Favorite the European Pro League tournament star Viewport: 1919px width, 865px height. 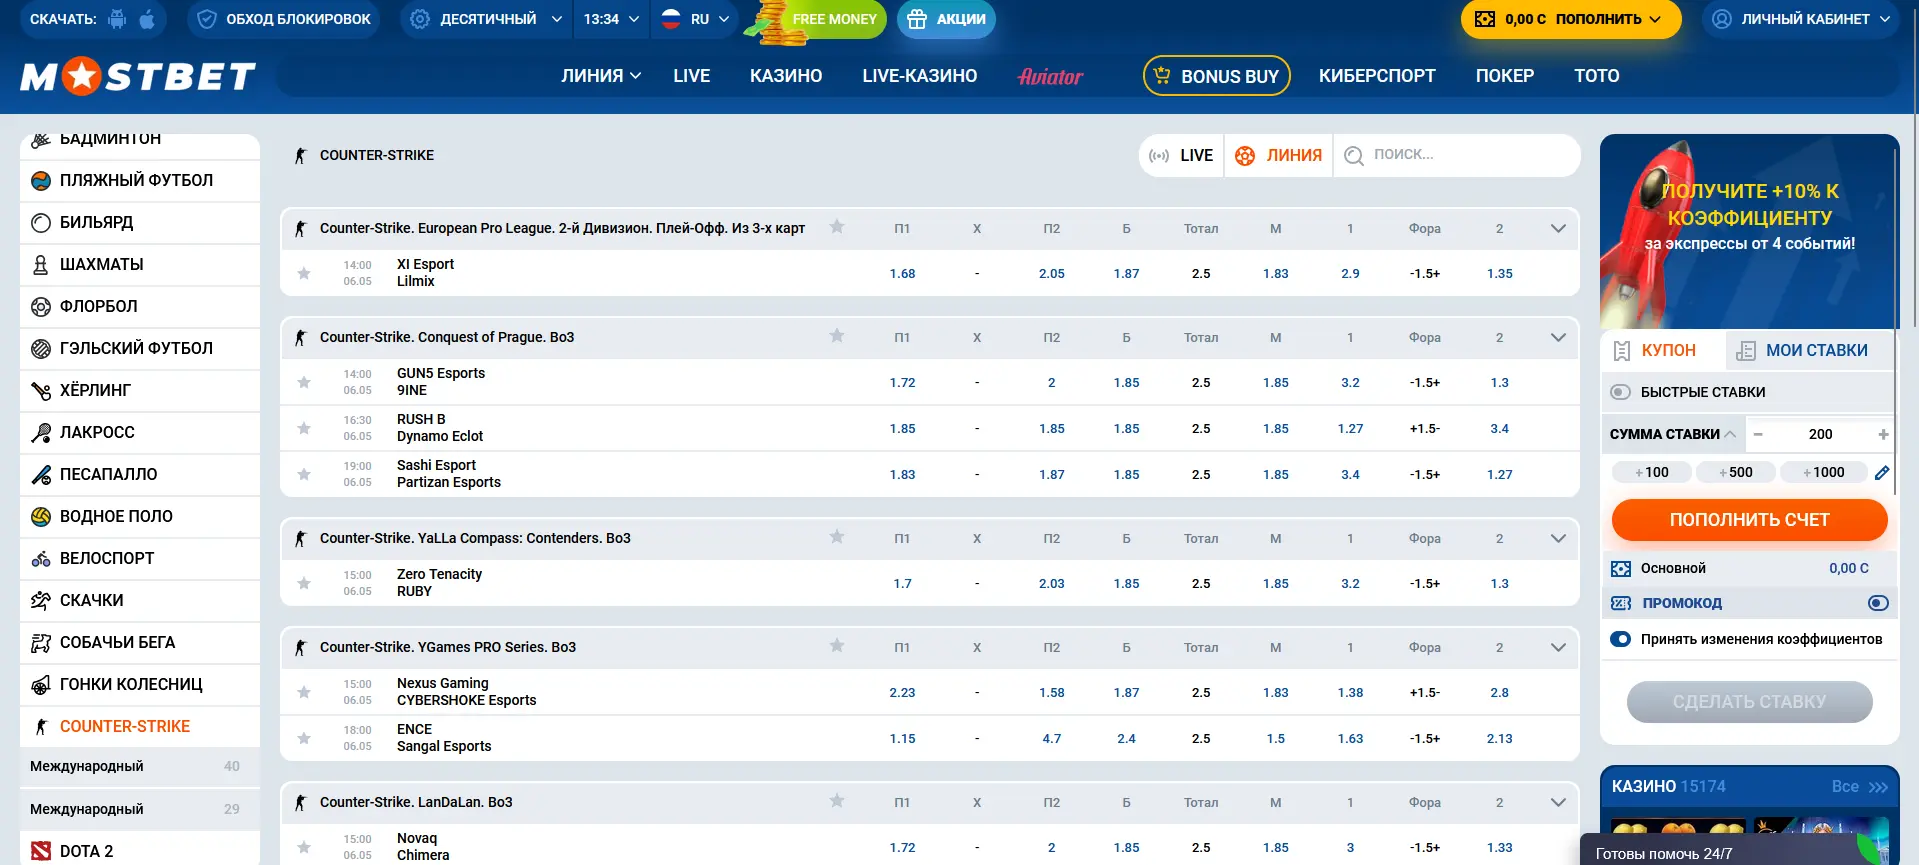[837, 227]
